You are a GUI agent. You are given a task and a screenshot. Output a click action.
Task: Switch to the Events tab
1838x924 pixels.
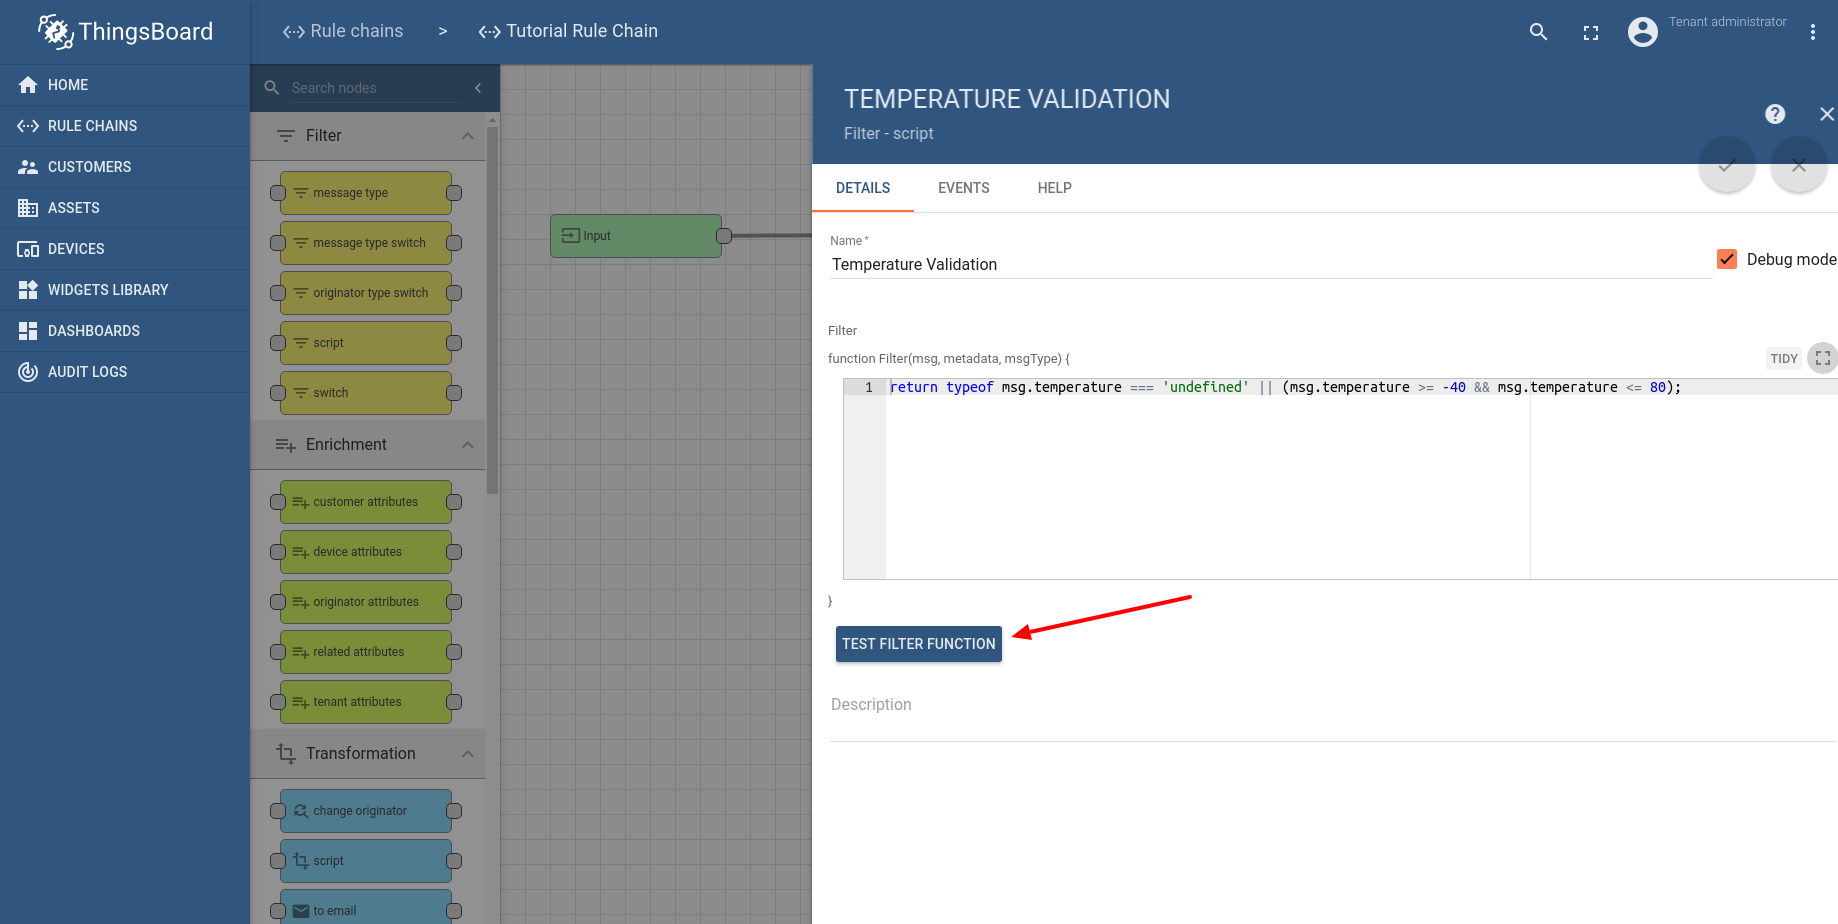click(964, 188)
